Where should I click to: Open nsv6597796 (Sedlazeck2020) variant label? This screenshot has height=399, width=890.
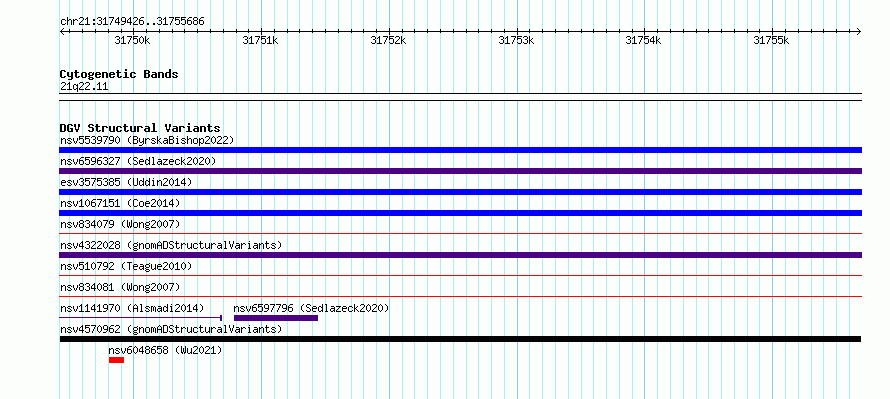[311, 308]
